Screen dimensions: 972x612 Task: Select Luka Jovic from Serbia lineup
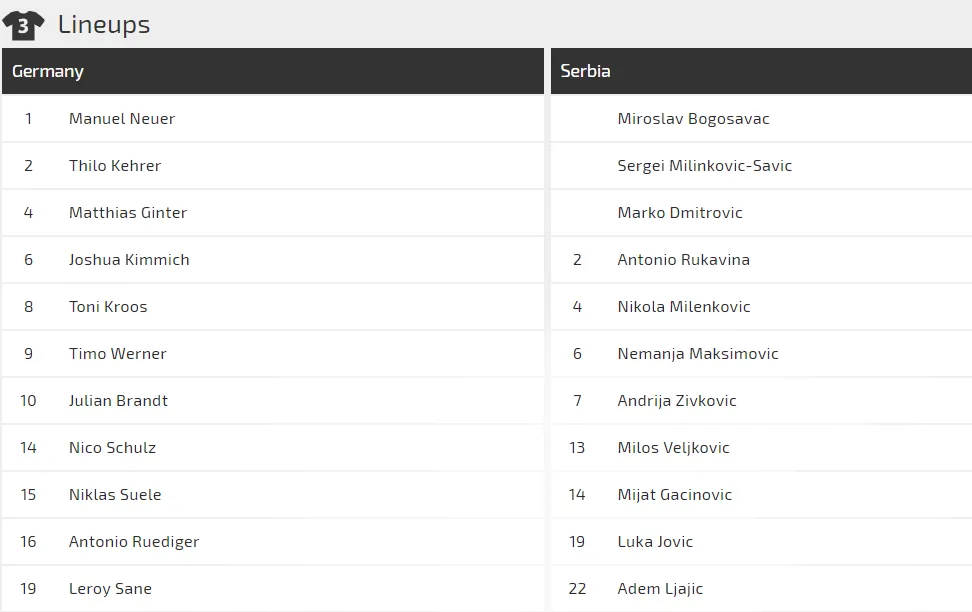(x=655, y=541)
